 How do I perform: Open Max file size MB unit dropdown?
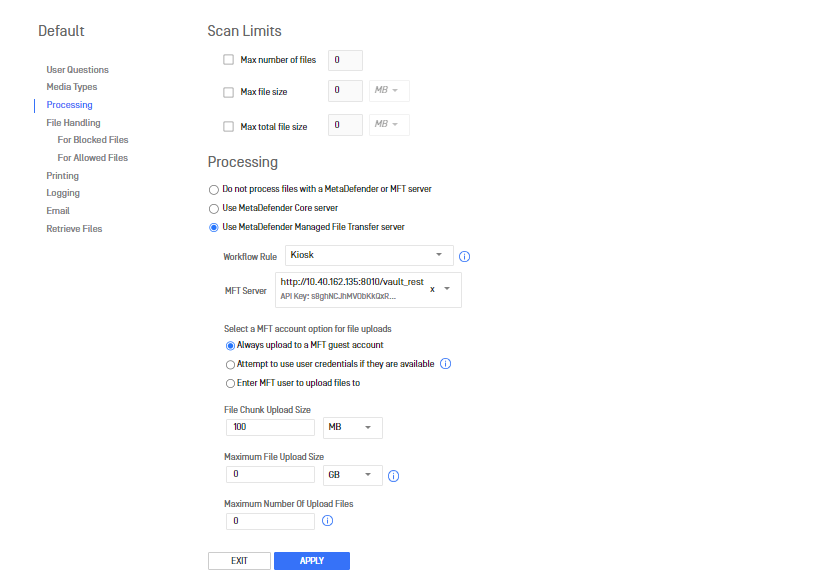(x=389, y=91)
